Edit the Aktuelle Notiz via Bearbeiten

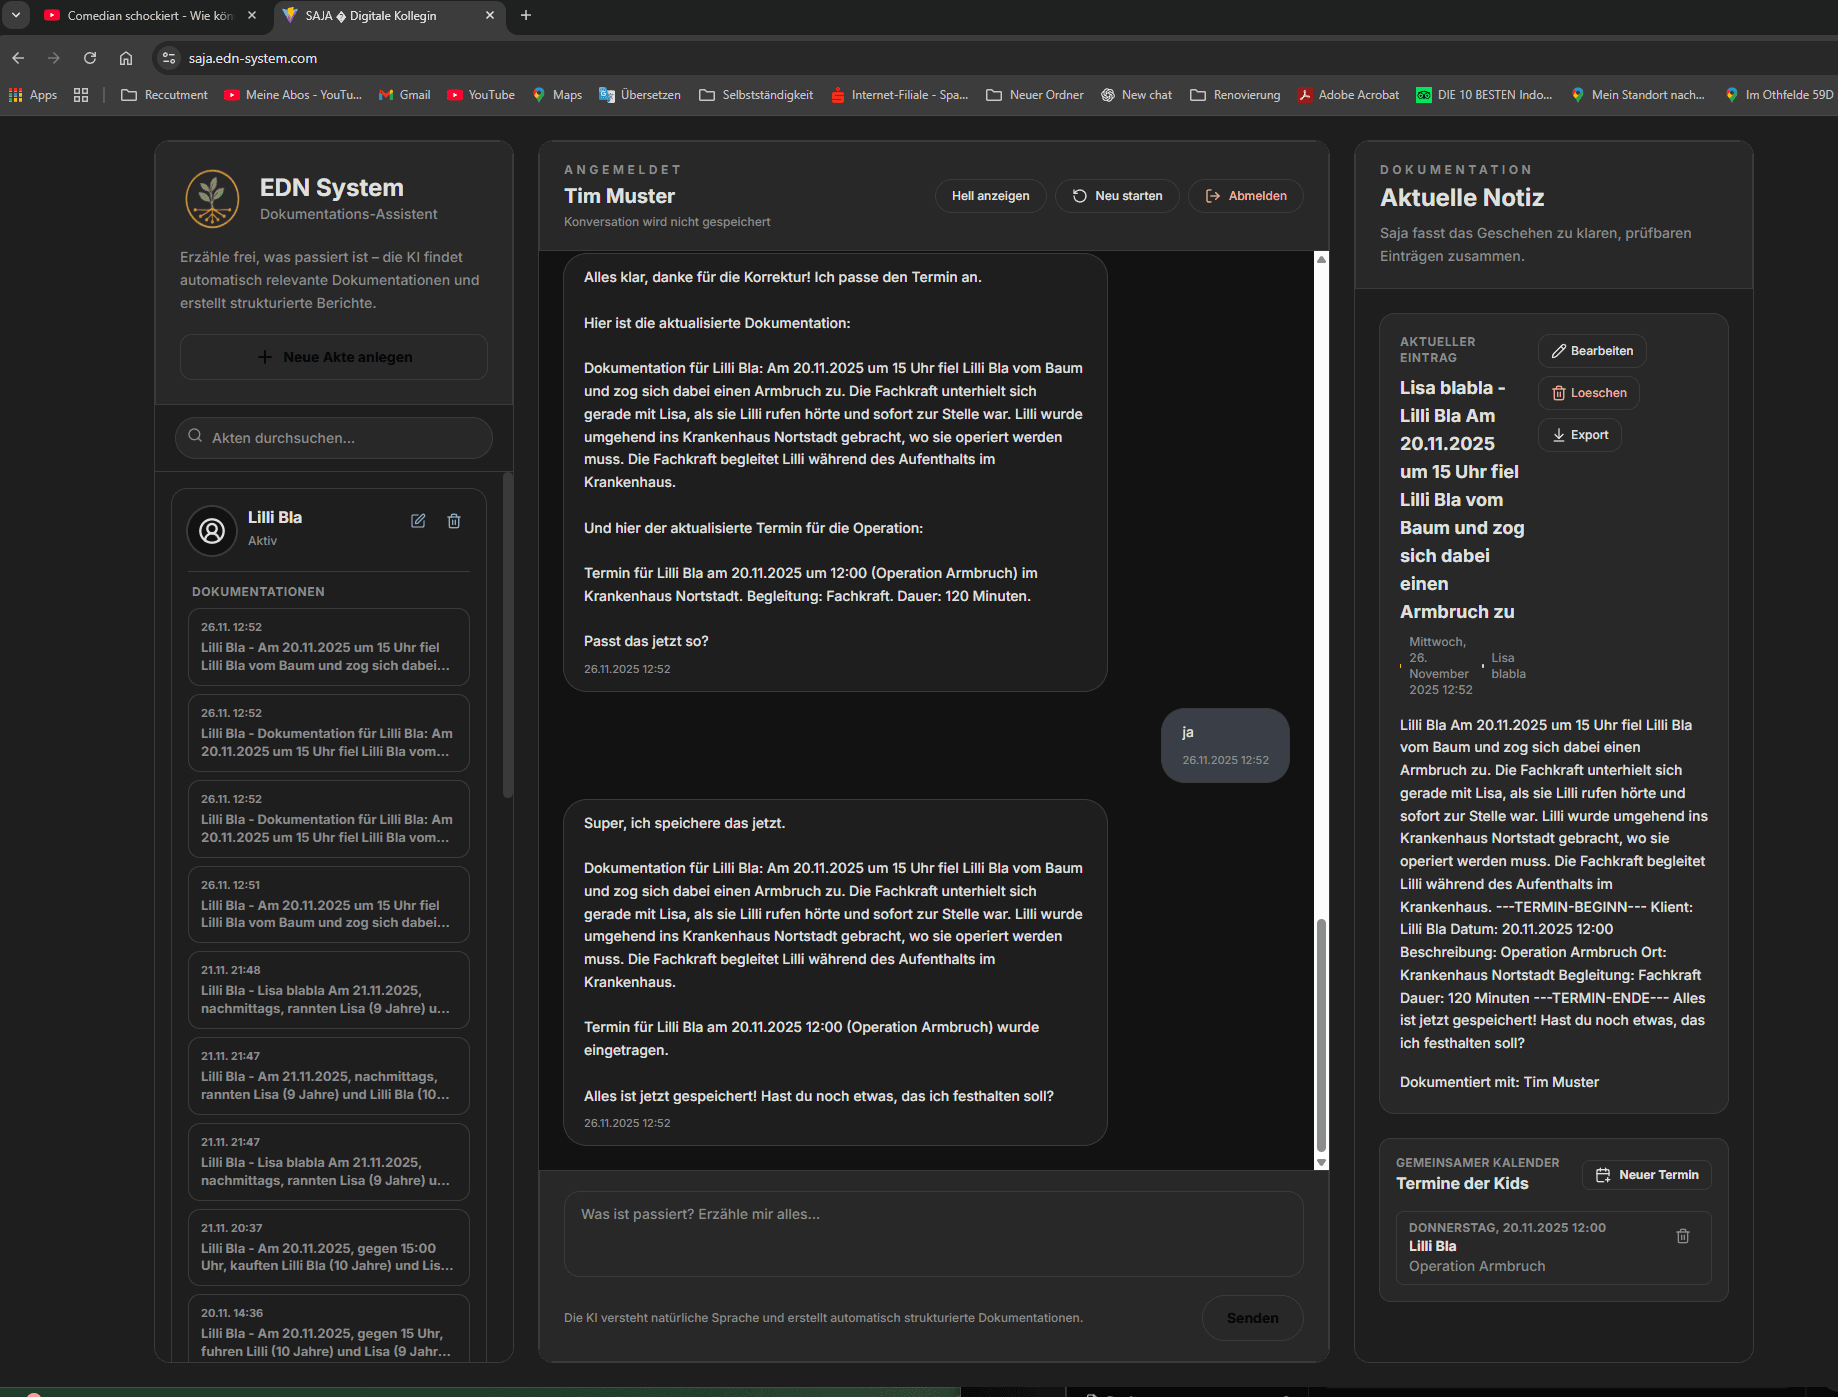(x=1592, y=351)
